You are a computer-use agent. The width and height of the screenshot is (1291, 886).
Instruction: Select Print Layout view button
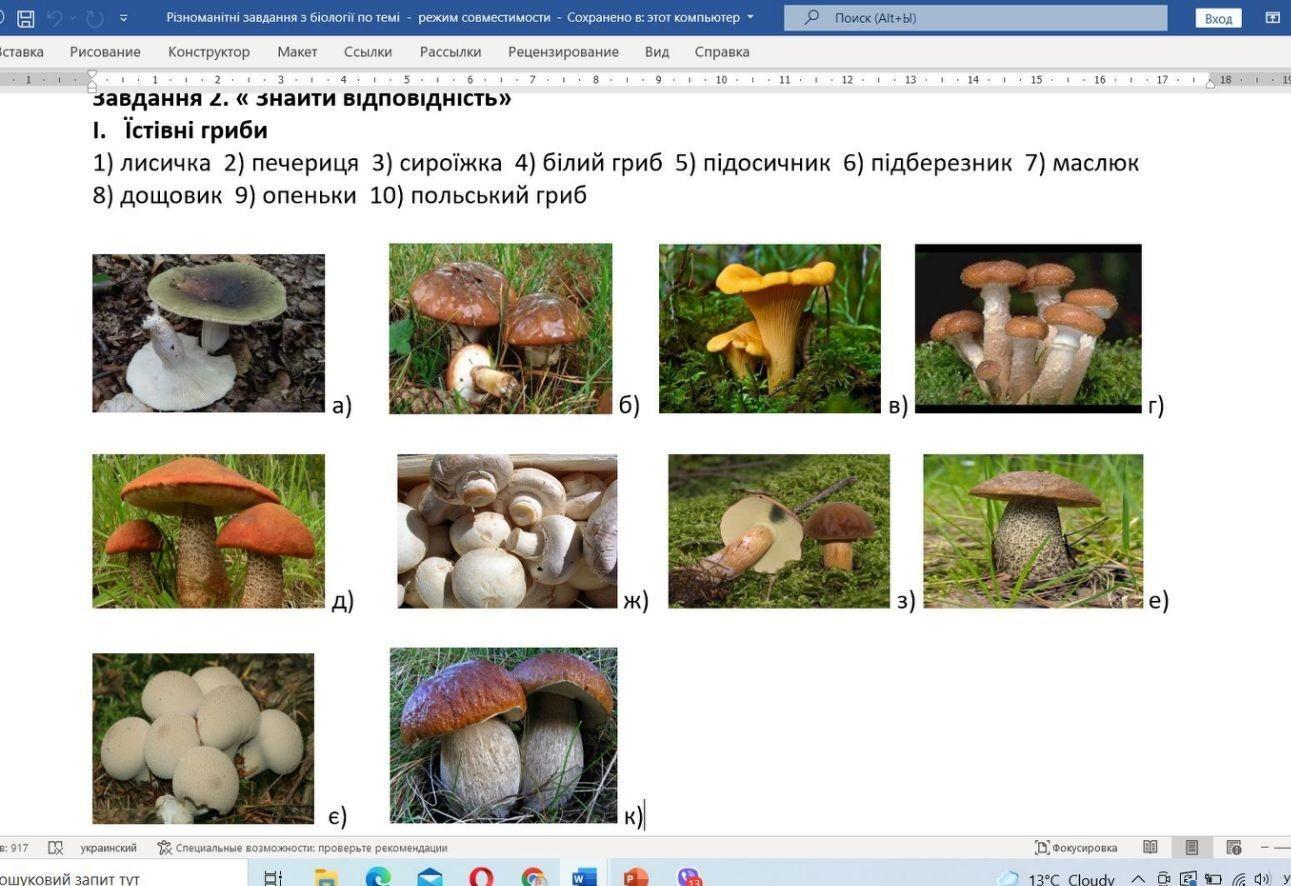tap(1191, 848)
